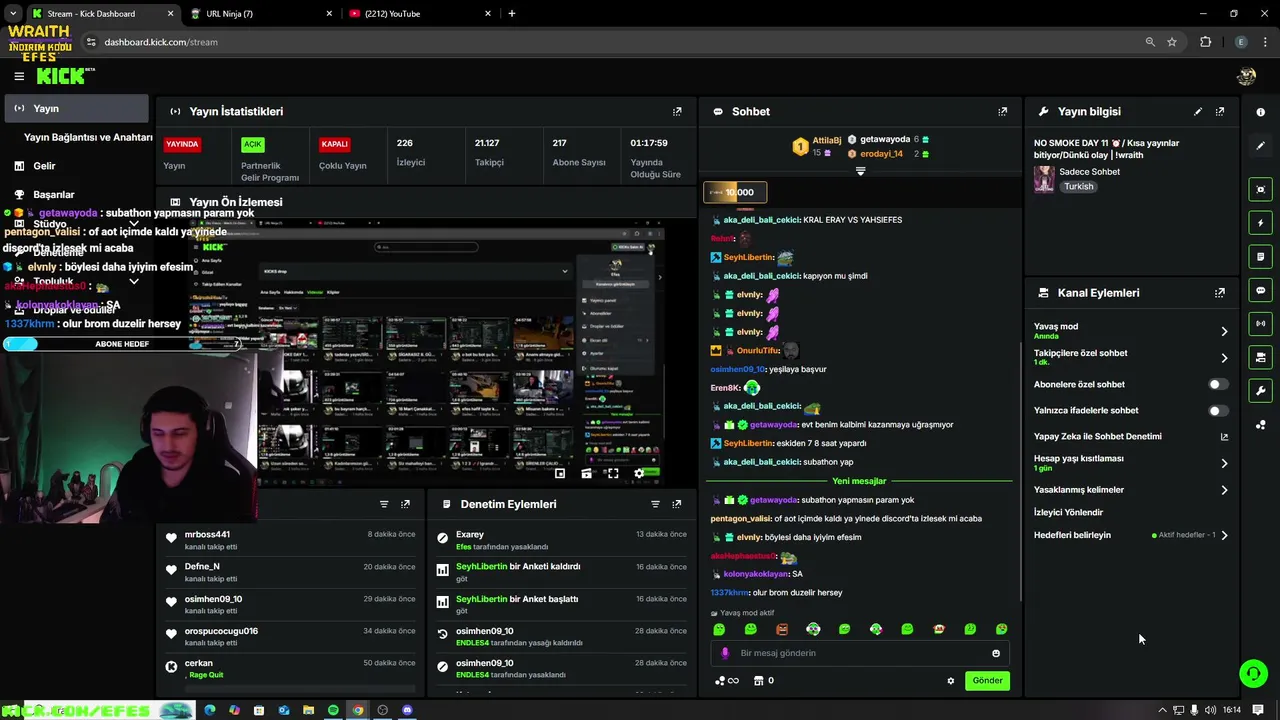Image resolution: width=1280 pixels, height=720 pixels.
Task: Pop out the Sohbet chat panel
Action: click(x=1003, y=112)
